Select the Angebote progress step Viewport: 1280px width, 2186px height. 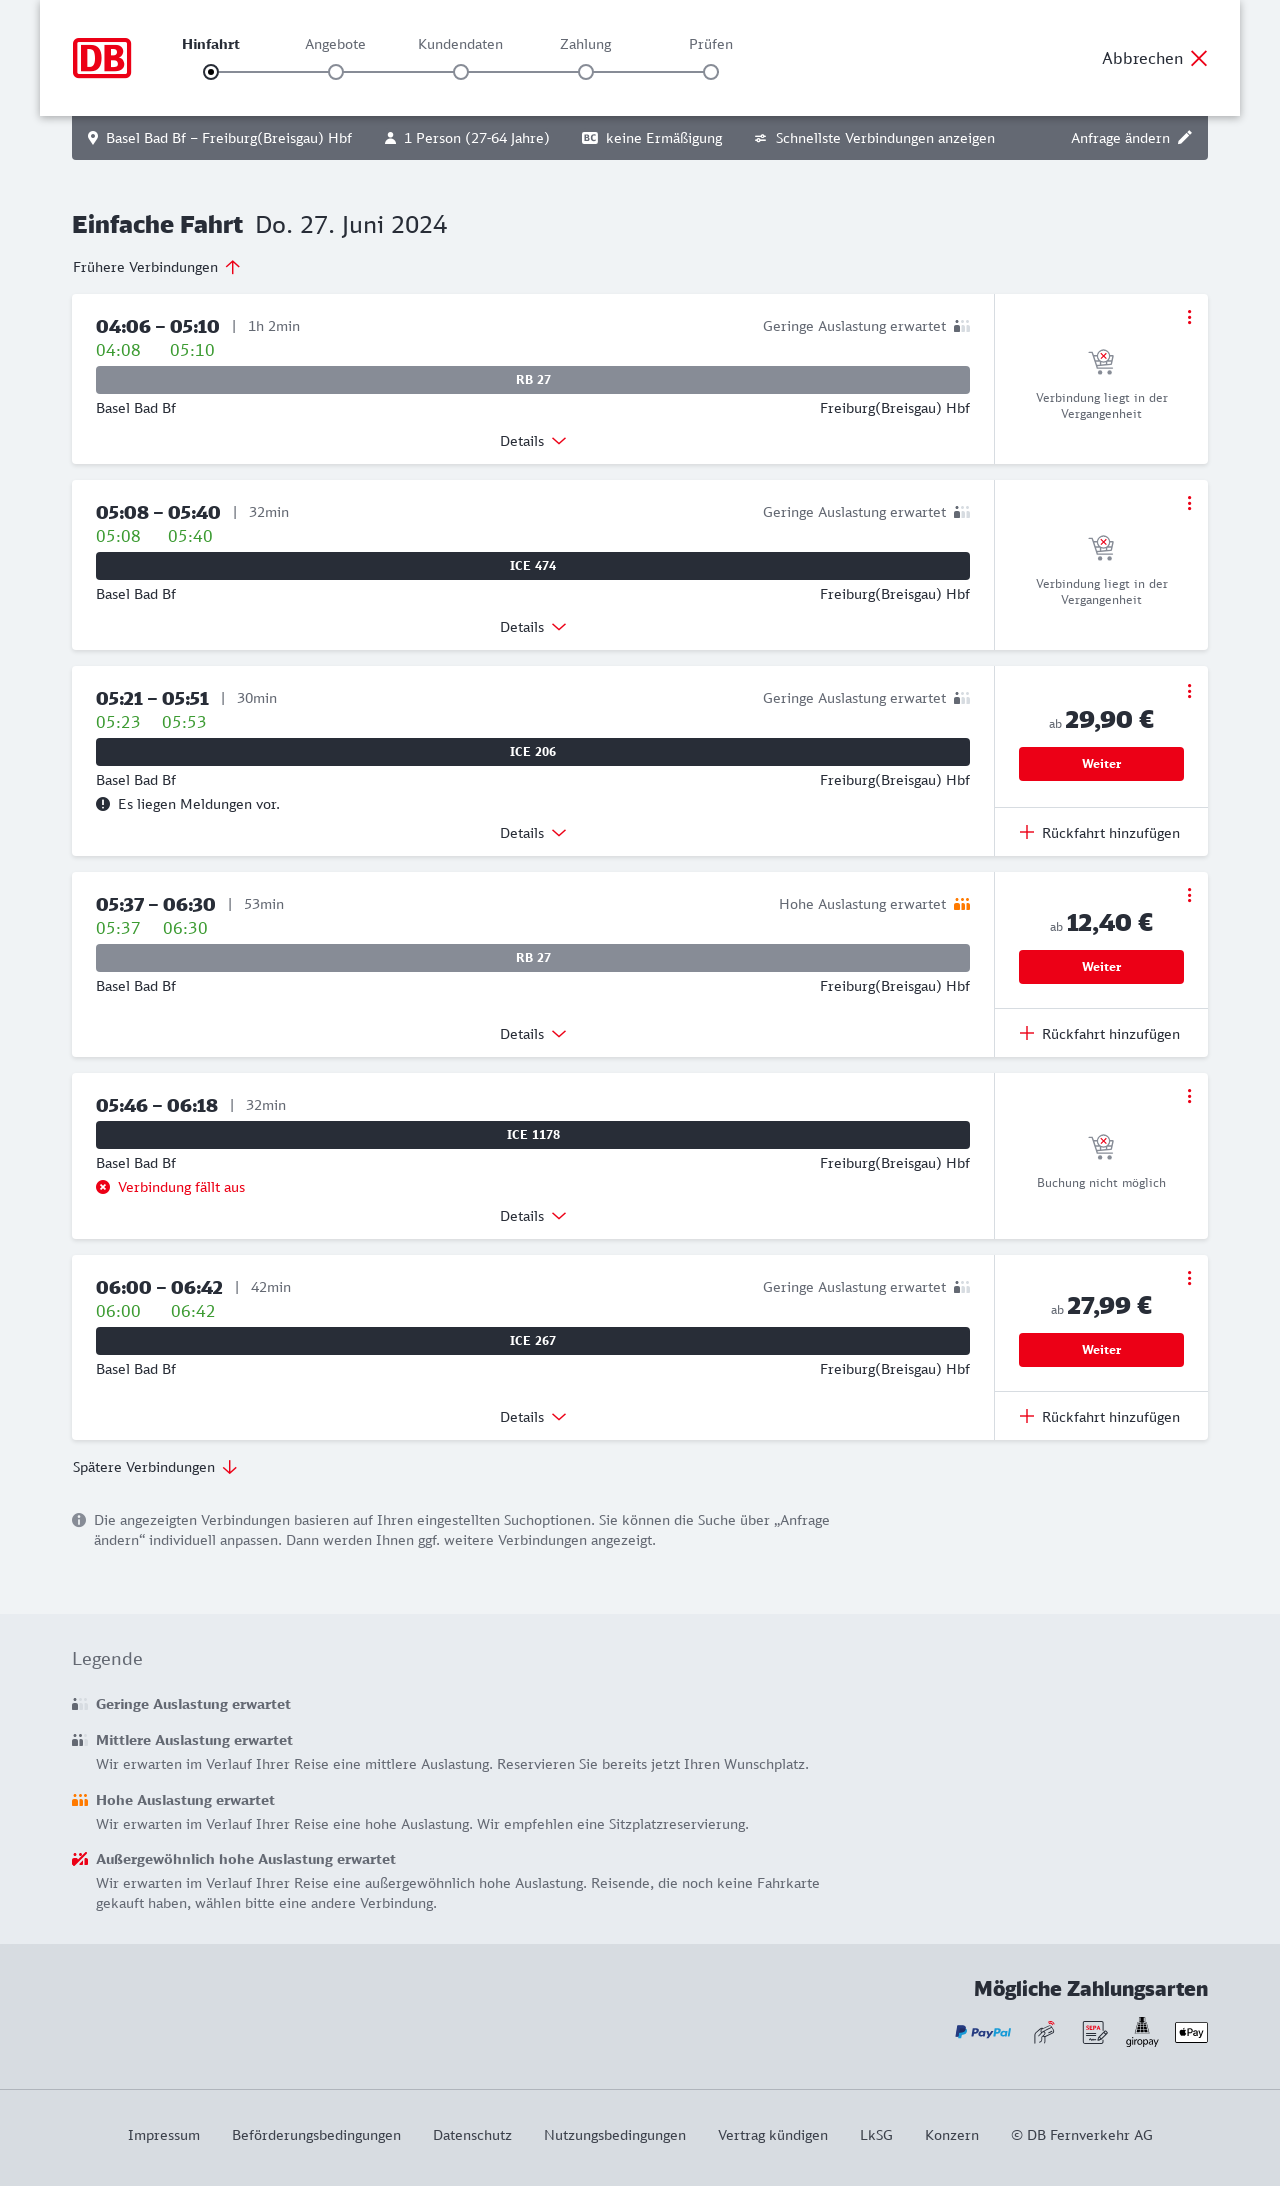click(x=336, y=72)
